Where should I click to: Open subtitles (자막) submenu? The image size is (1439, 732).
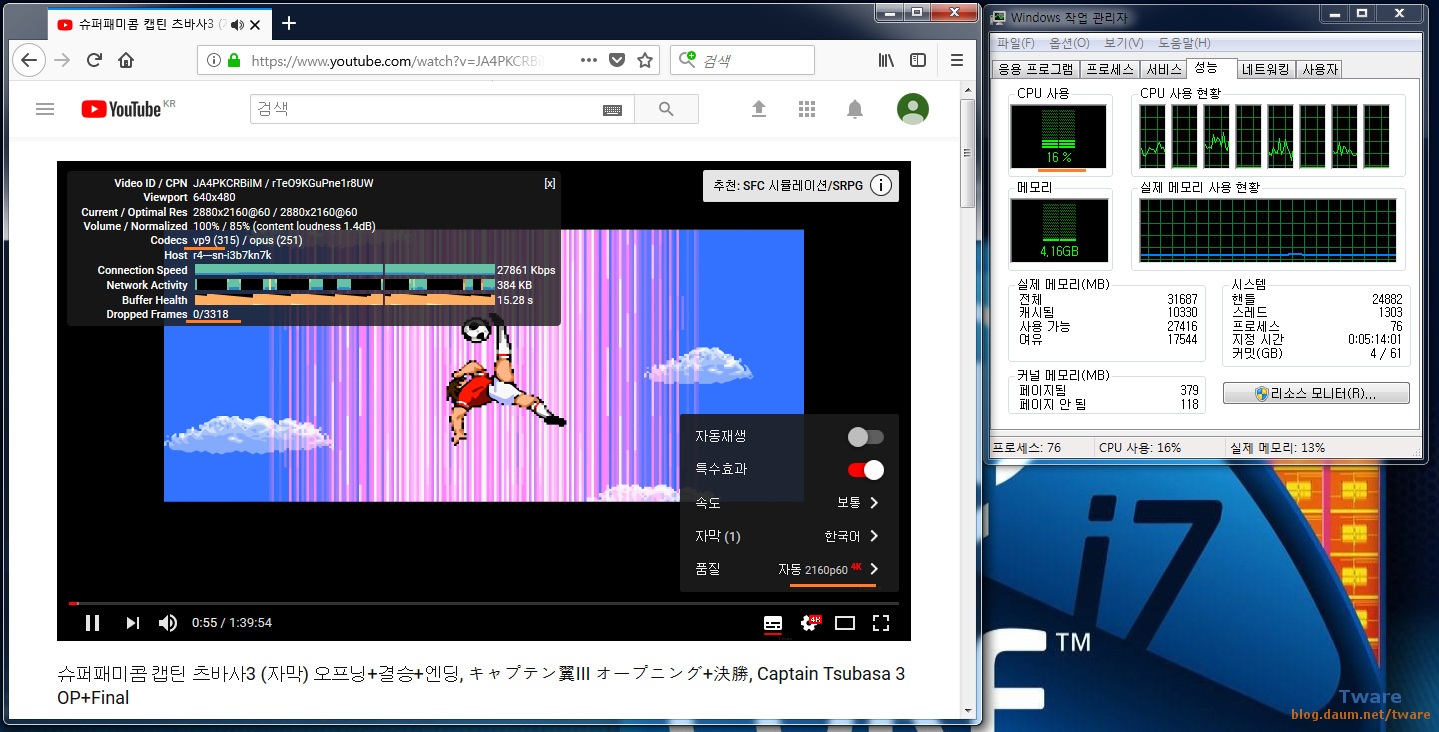click(789, 536)
